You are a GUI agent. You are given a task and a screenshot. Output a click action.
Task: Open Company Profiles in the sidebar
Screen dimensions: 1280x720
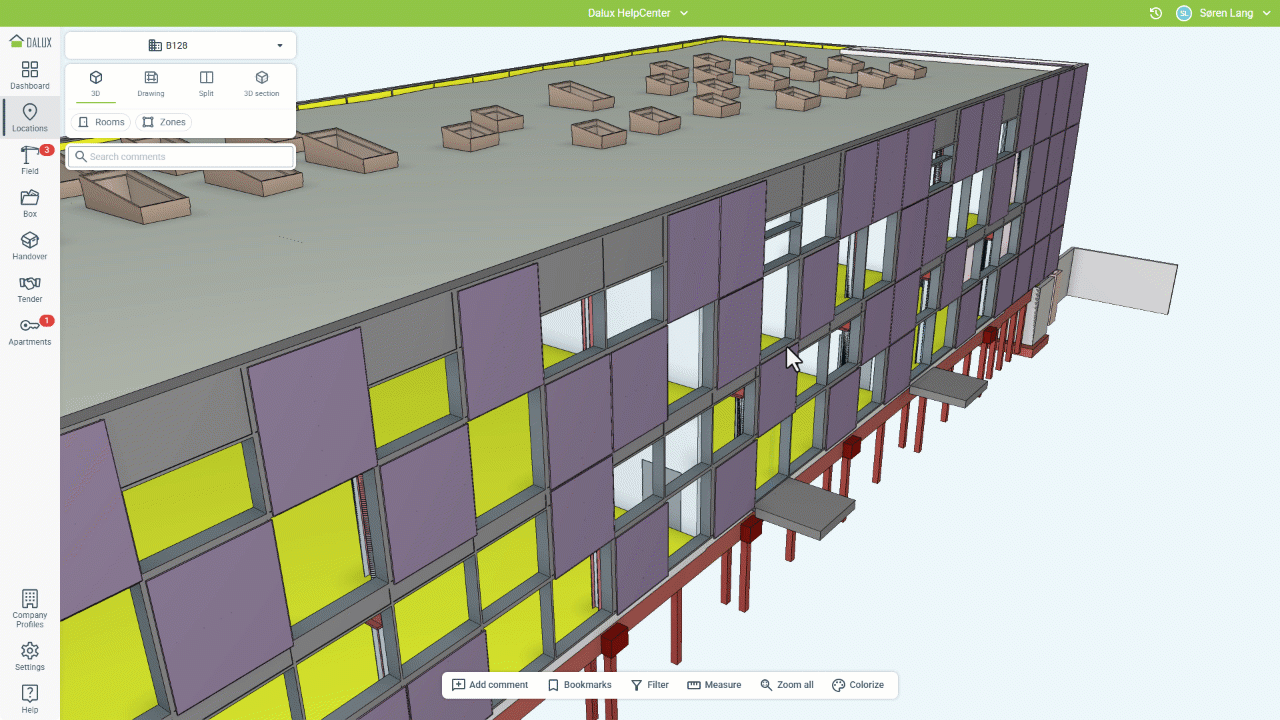coord(30,608)
